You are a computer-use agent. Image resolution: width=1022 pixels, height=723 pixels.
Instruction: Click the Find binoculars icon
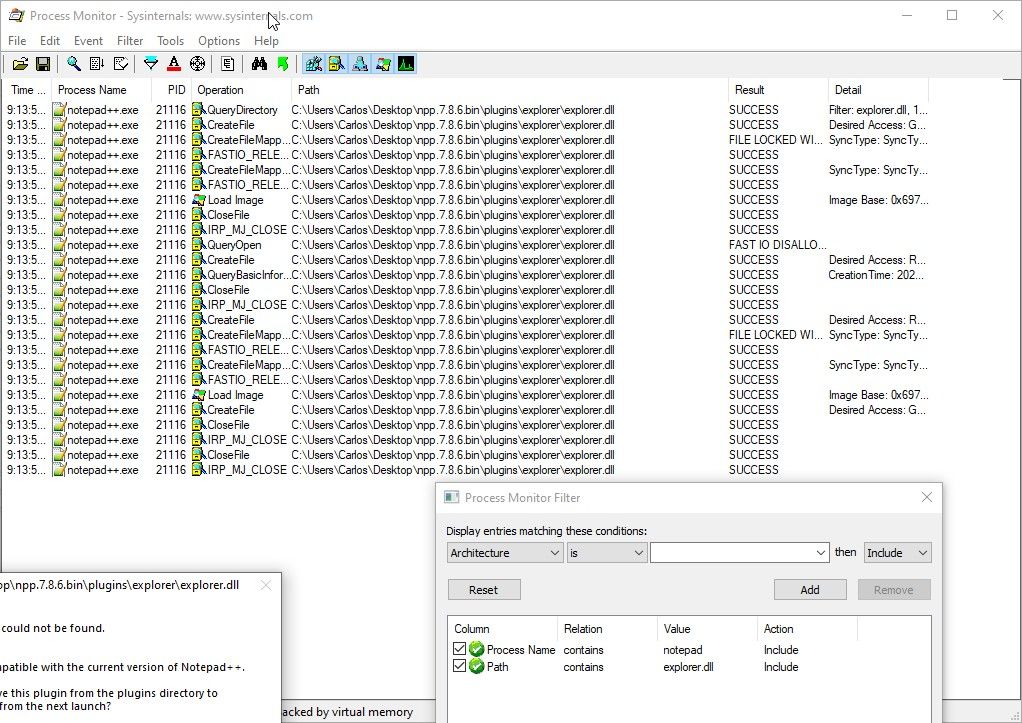click(x=259, y=64)
